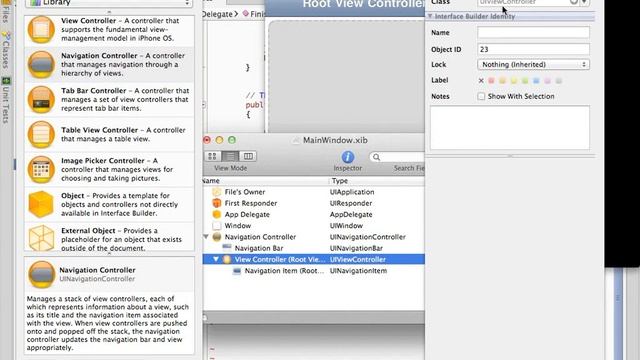The width and height of the screenshot is (640, 360).
Task: Select the Tab Bar Controller icon
Action: pyautogui.click(x=41, y=100)
